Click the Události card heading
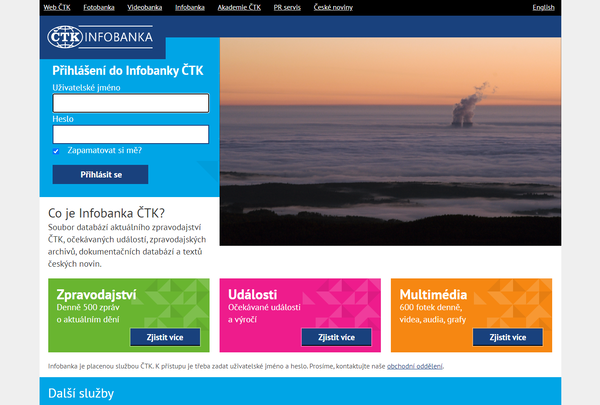The height and width of the screenshot is (405, 600). (253, 294)
